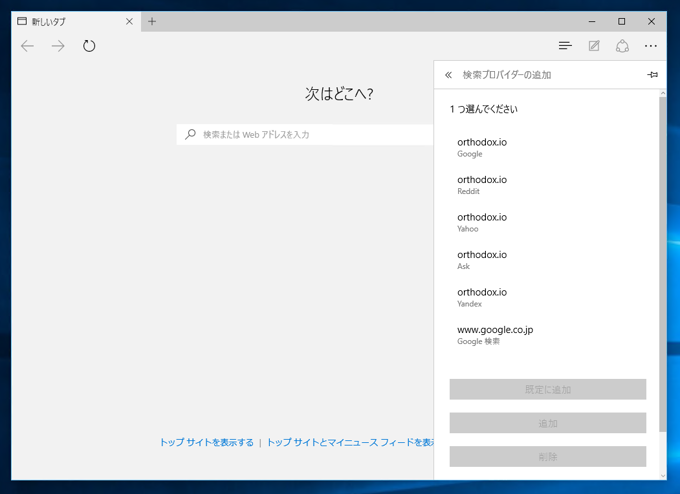The height and width of the screenshot is (494, 680).
Task: Select the 新しいタブ tab
Action: click(x=75, y=21)
